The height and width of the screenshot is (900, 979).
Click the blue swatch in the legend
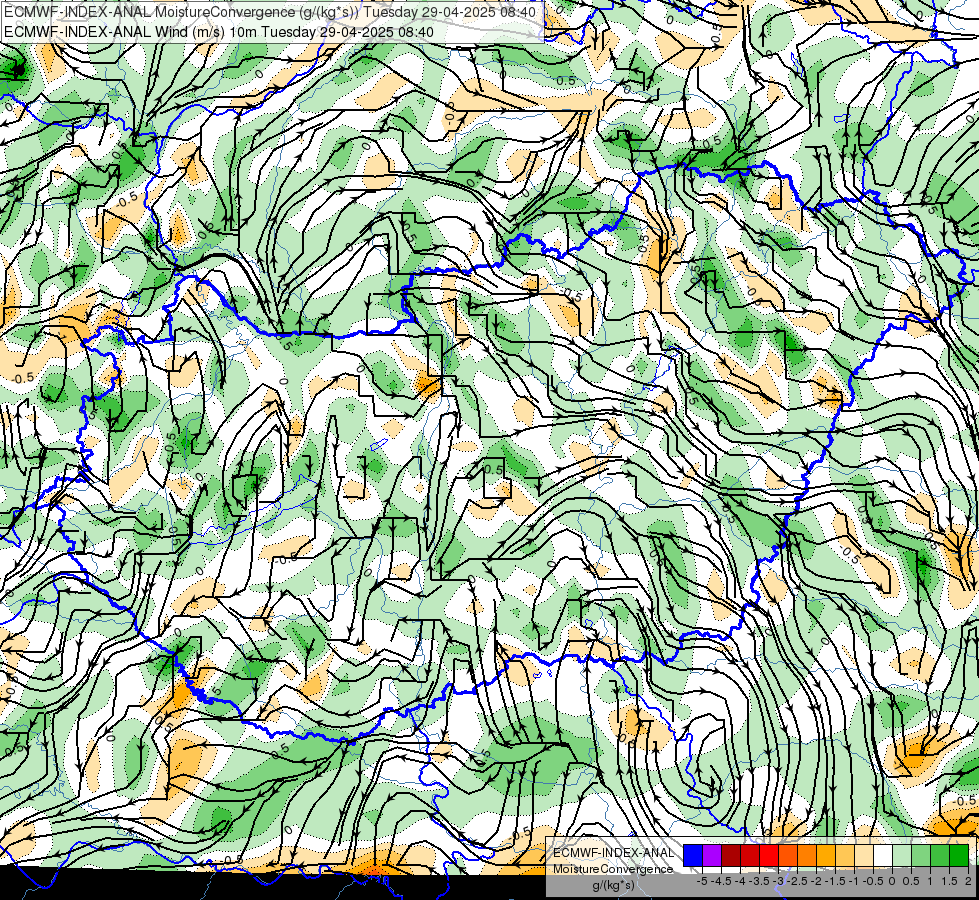pyautogui.click(x=693, y=856)
